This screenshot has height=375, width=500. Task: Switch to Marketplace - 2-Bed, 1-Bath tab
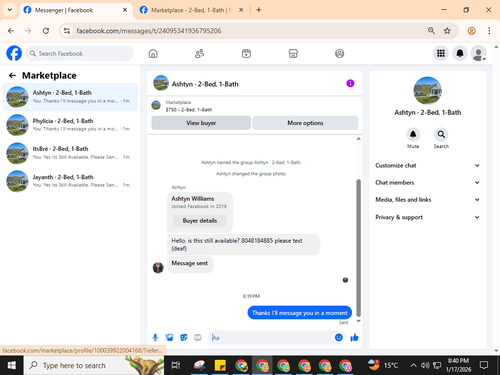tap(192, 10)
